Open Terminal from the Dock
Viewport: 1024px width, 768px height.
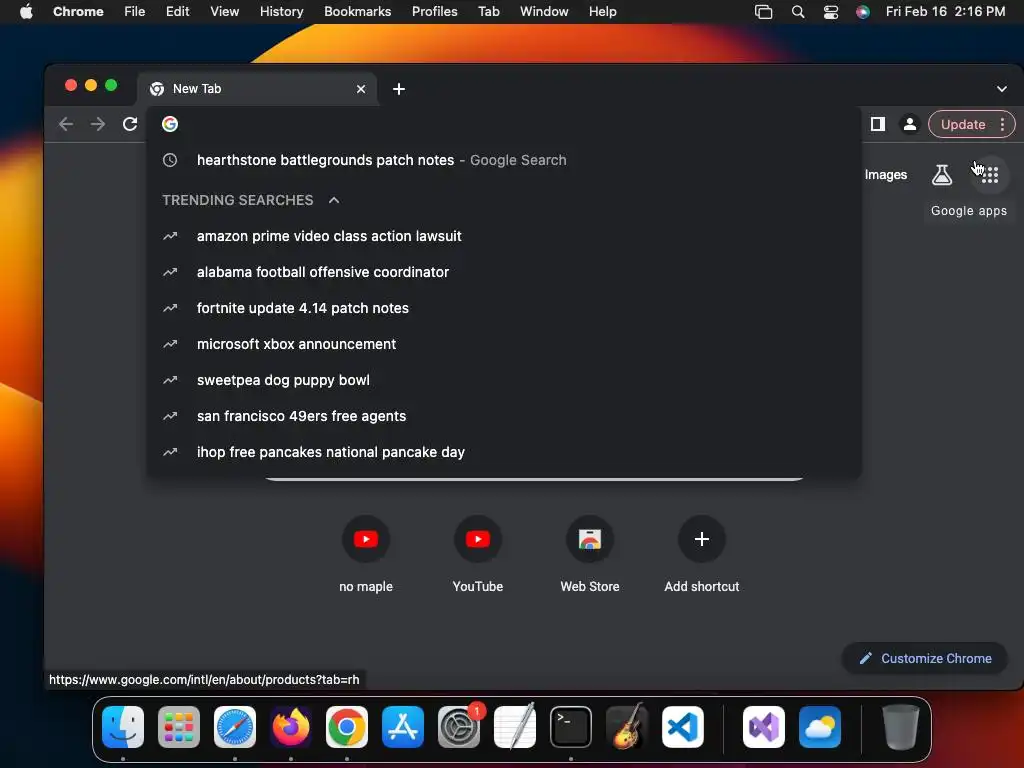pyautogui.click(x=571, y=727)
